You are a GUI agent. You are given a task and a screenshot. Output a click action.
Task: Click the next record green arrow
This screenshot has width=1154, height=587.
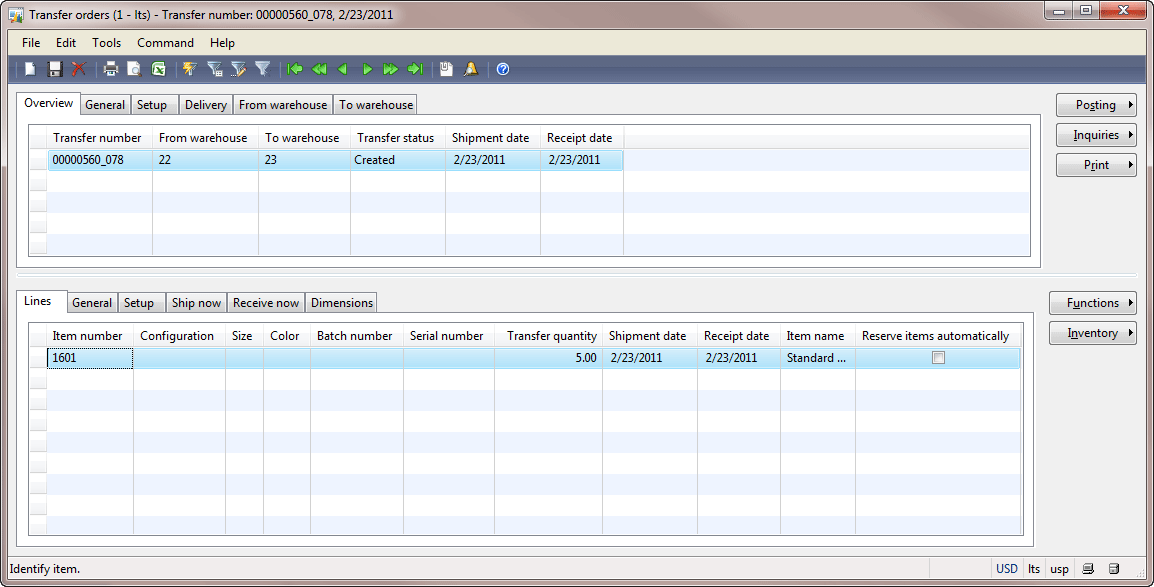tap(367, 69)
